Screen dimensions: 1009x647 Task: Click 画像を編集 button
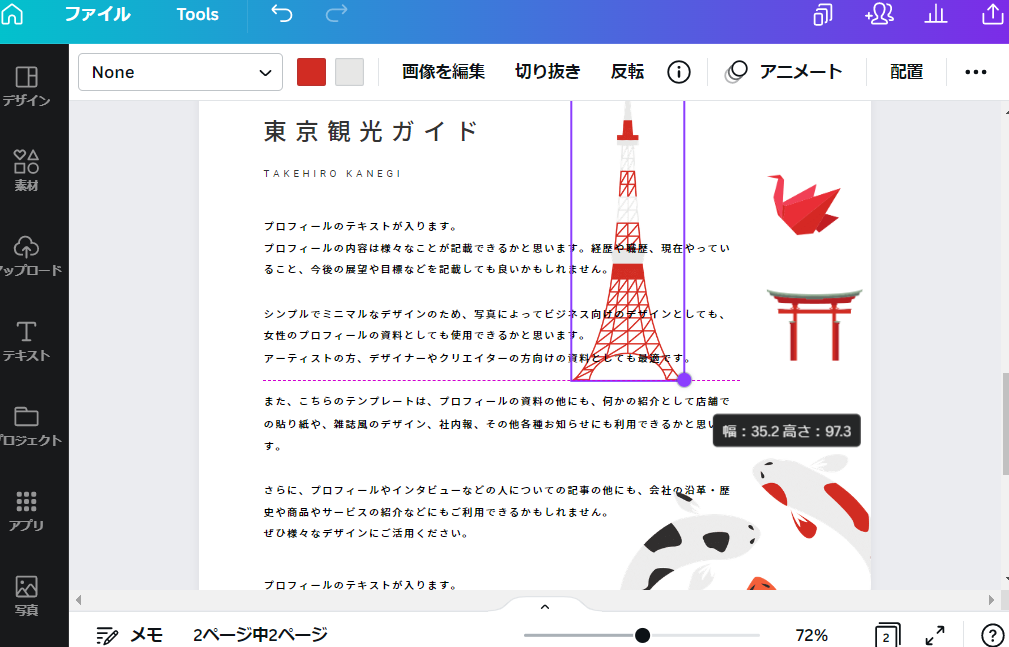pyautogui.click(x=443, y=71)
